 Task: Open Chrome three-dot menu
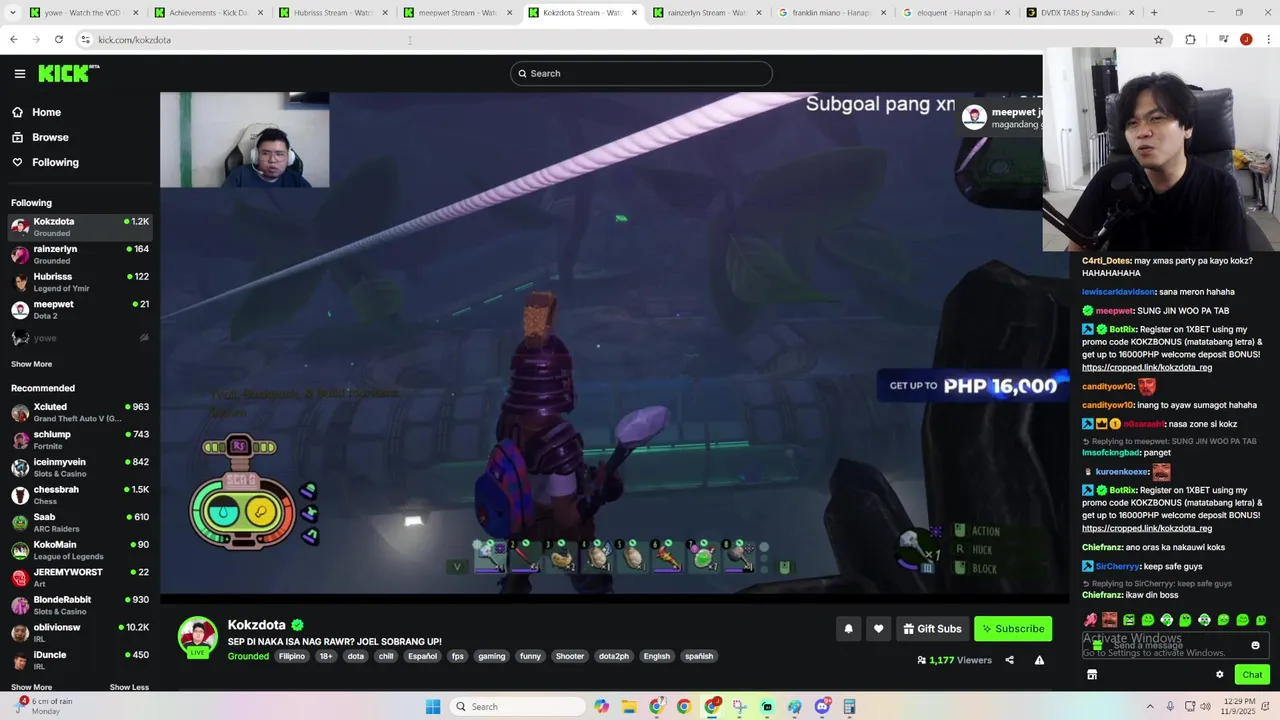point(1267,39)
